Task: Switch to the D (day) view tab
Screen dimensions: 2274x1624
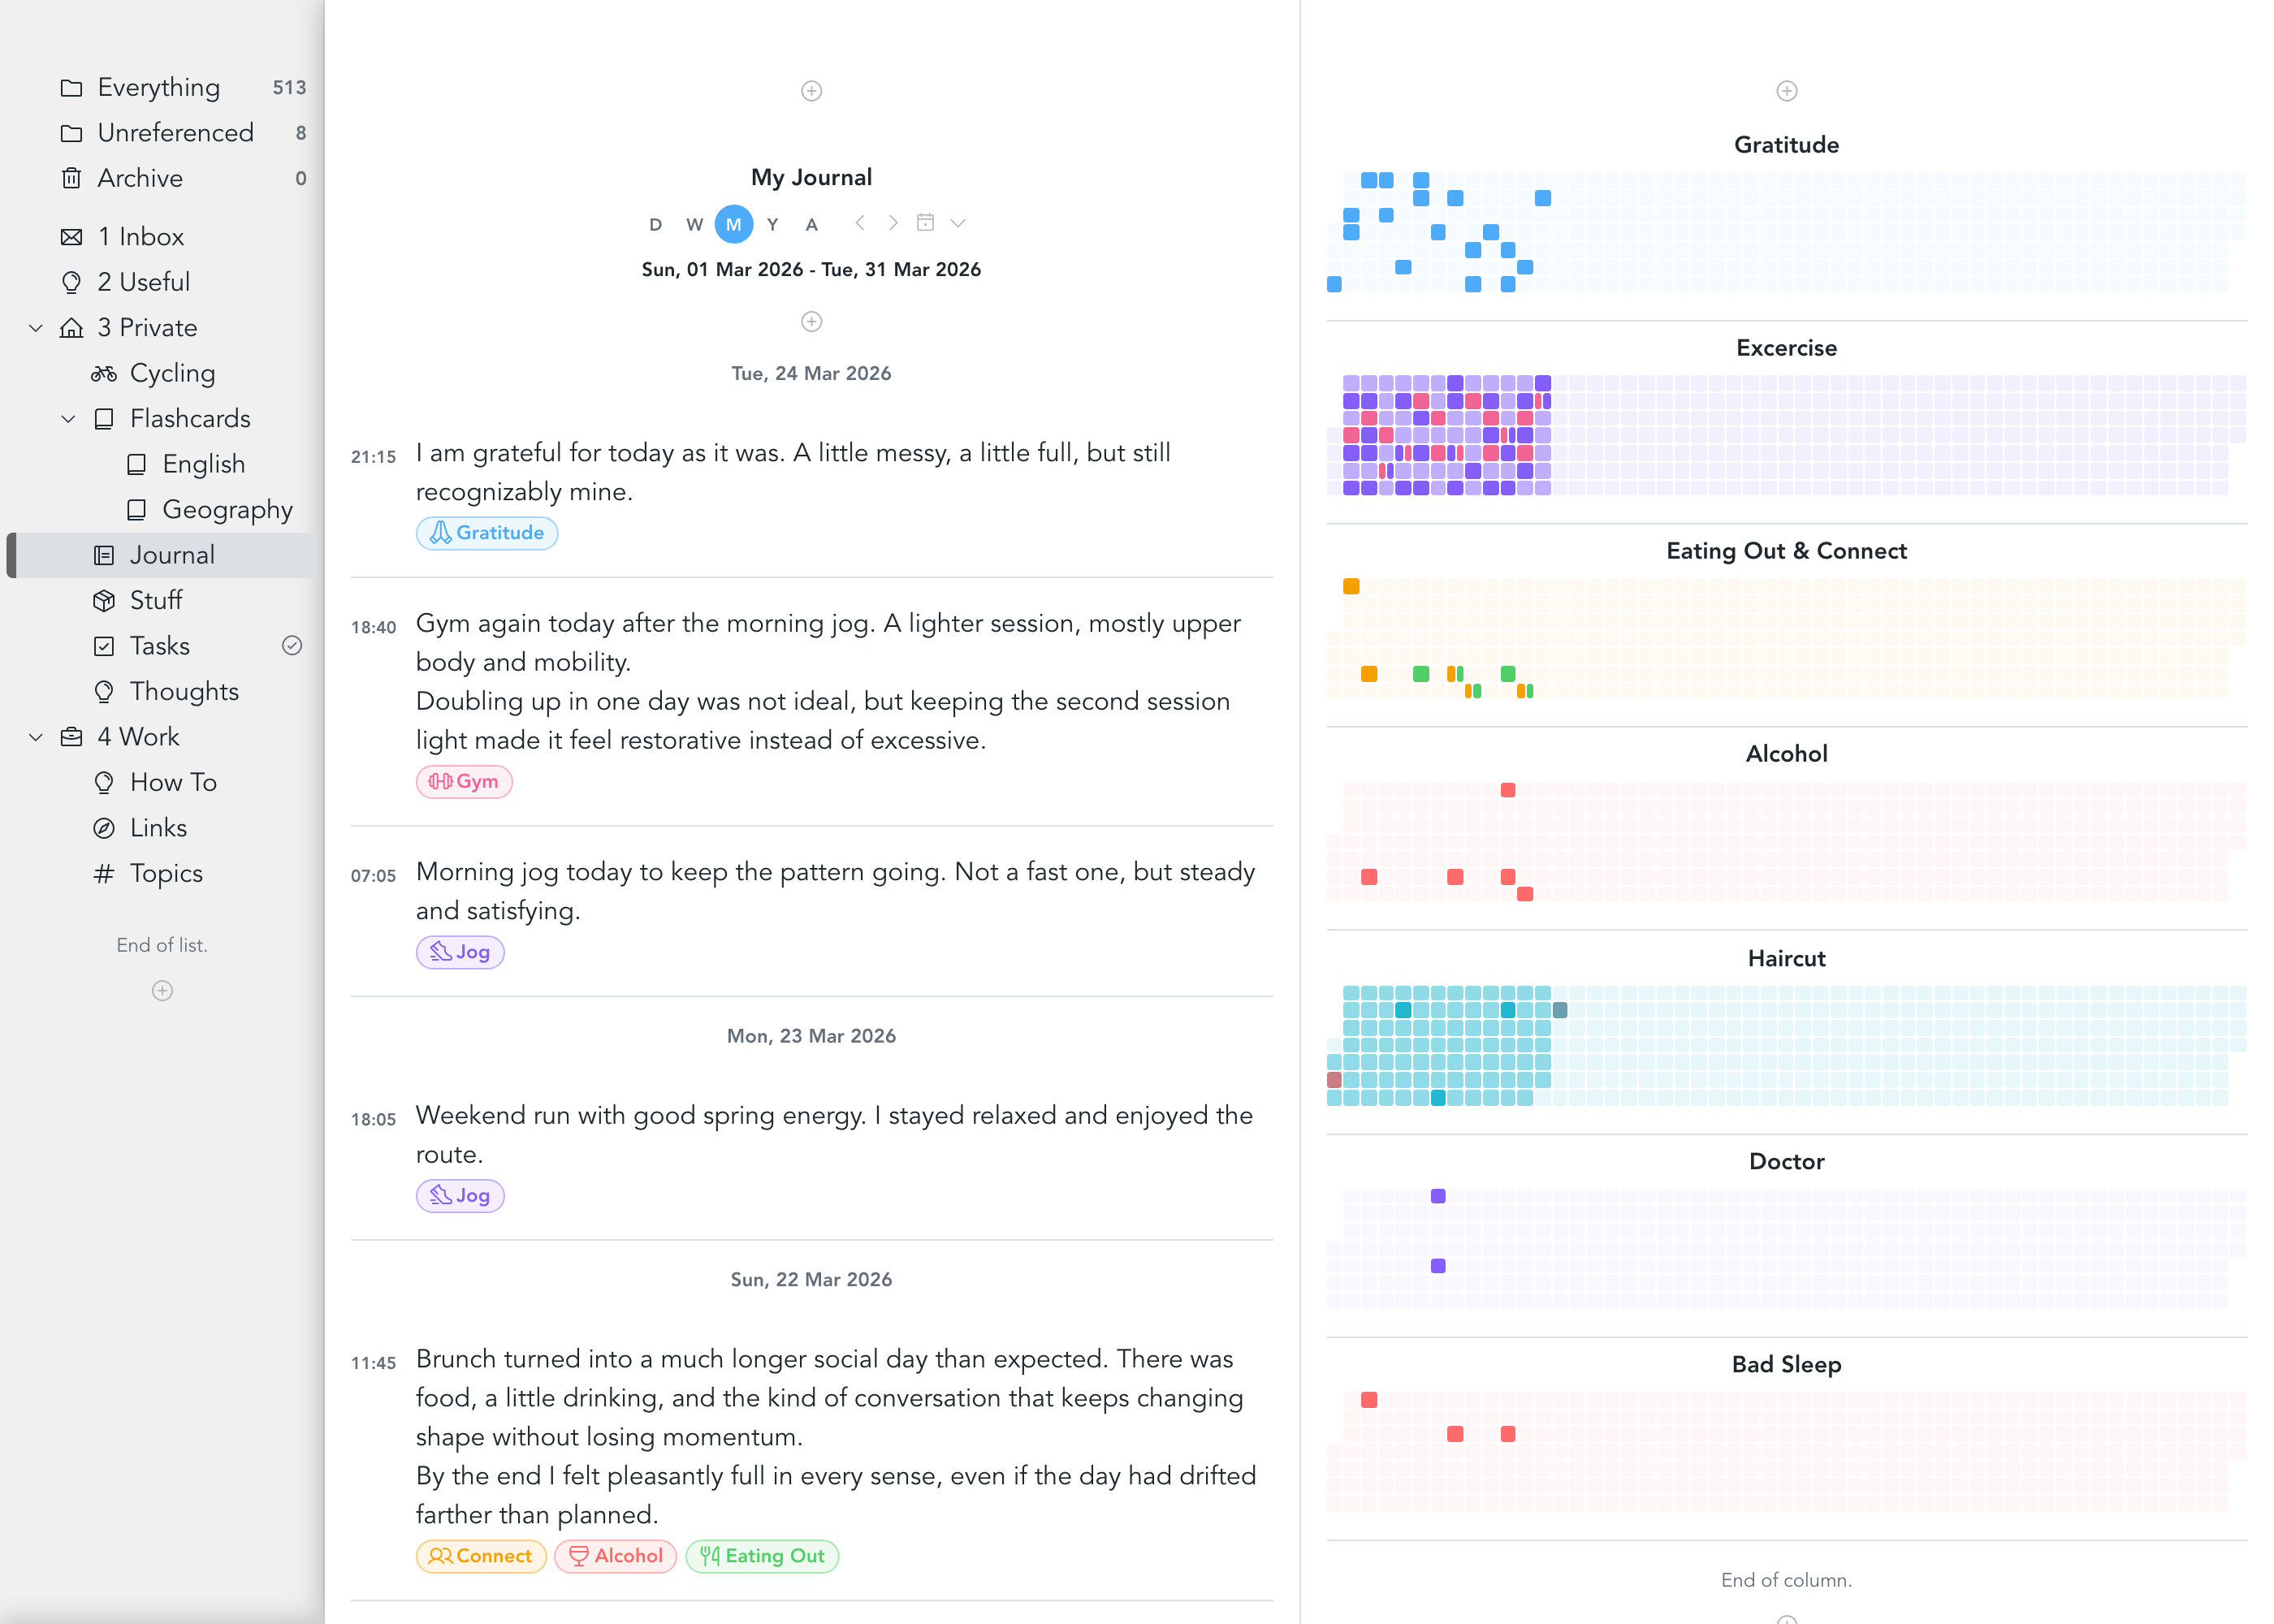Action: pyautogui.click(x=655, y=223)
